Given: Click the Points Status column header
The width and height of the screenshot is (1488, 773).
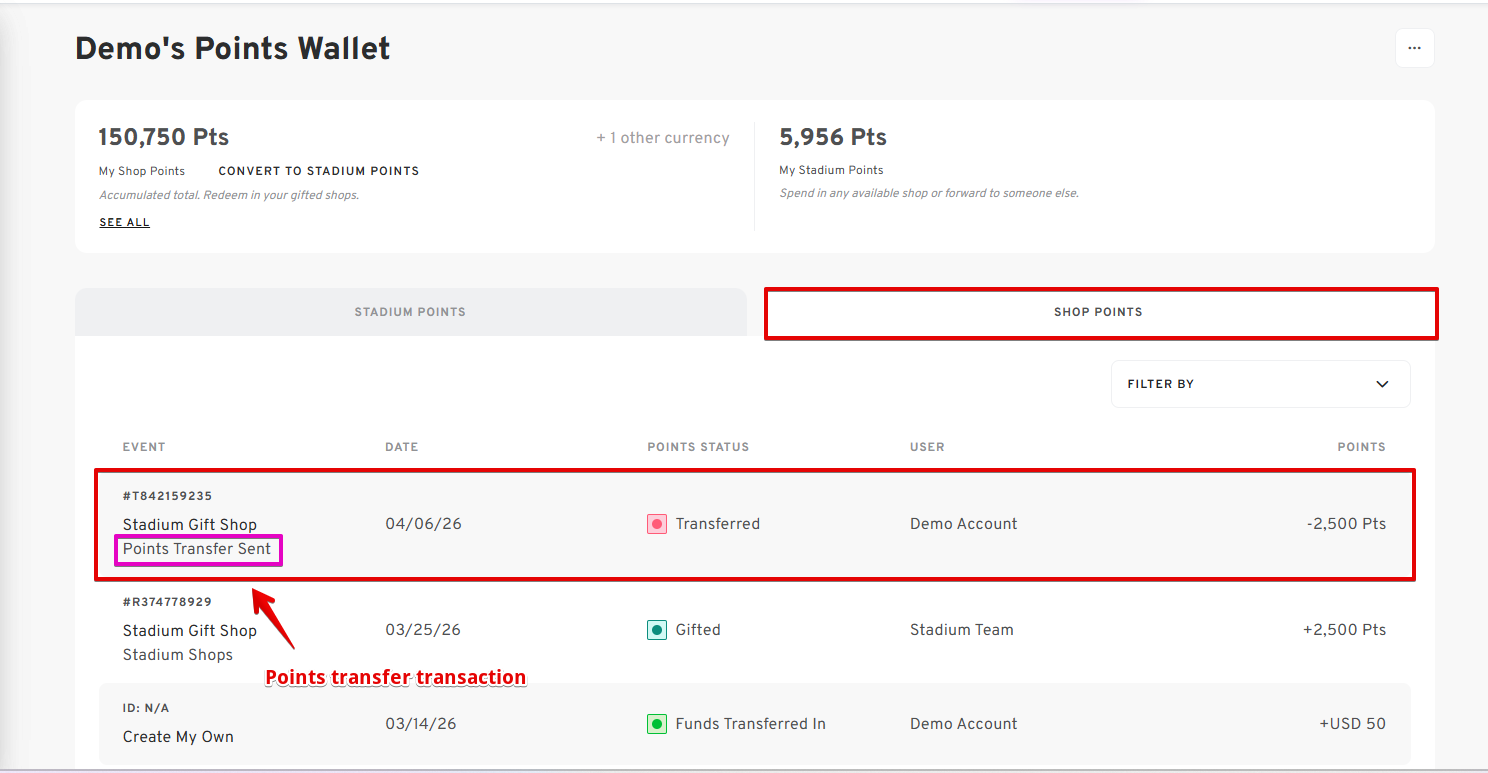Looking at the screenshot, I should click(x=697, y=447).
